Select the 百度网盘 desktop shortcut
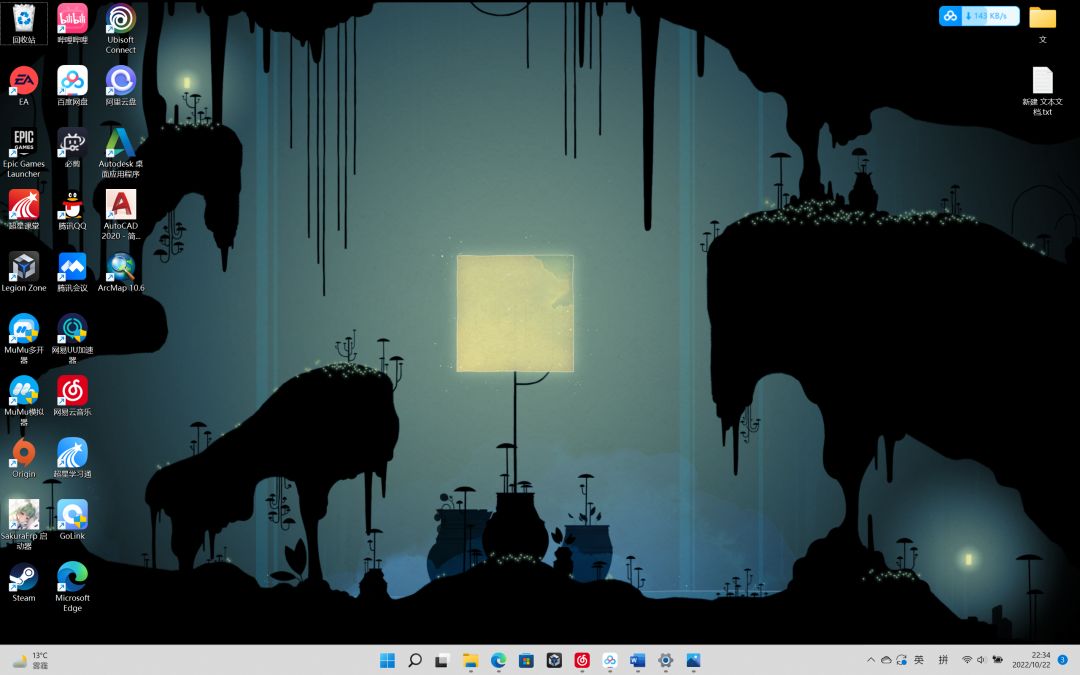1080x675 pixels. coord(72,85)
